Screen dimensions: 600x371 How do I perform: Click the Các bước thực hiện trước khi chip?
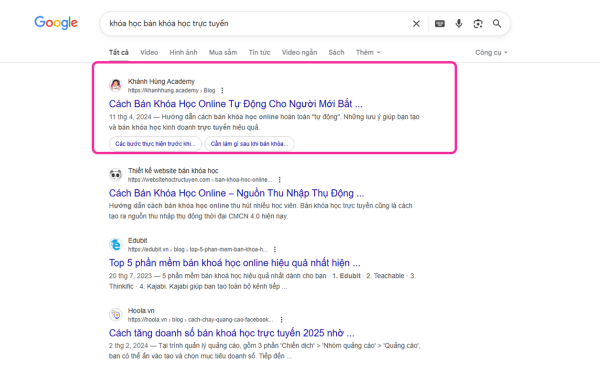click(x=155, y=144)
